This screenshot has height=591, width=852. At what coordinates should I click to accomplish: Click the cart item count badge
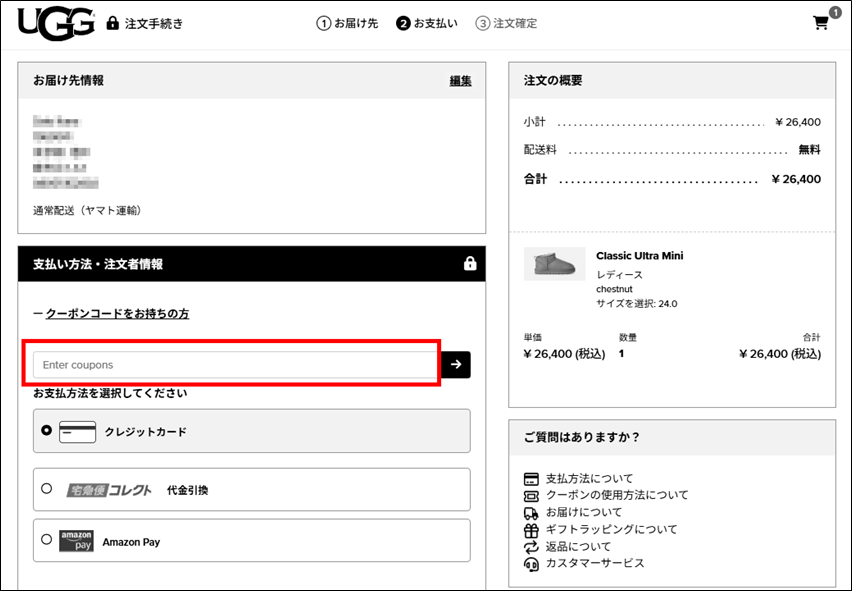point(835,12)
